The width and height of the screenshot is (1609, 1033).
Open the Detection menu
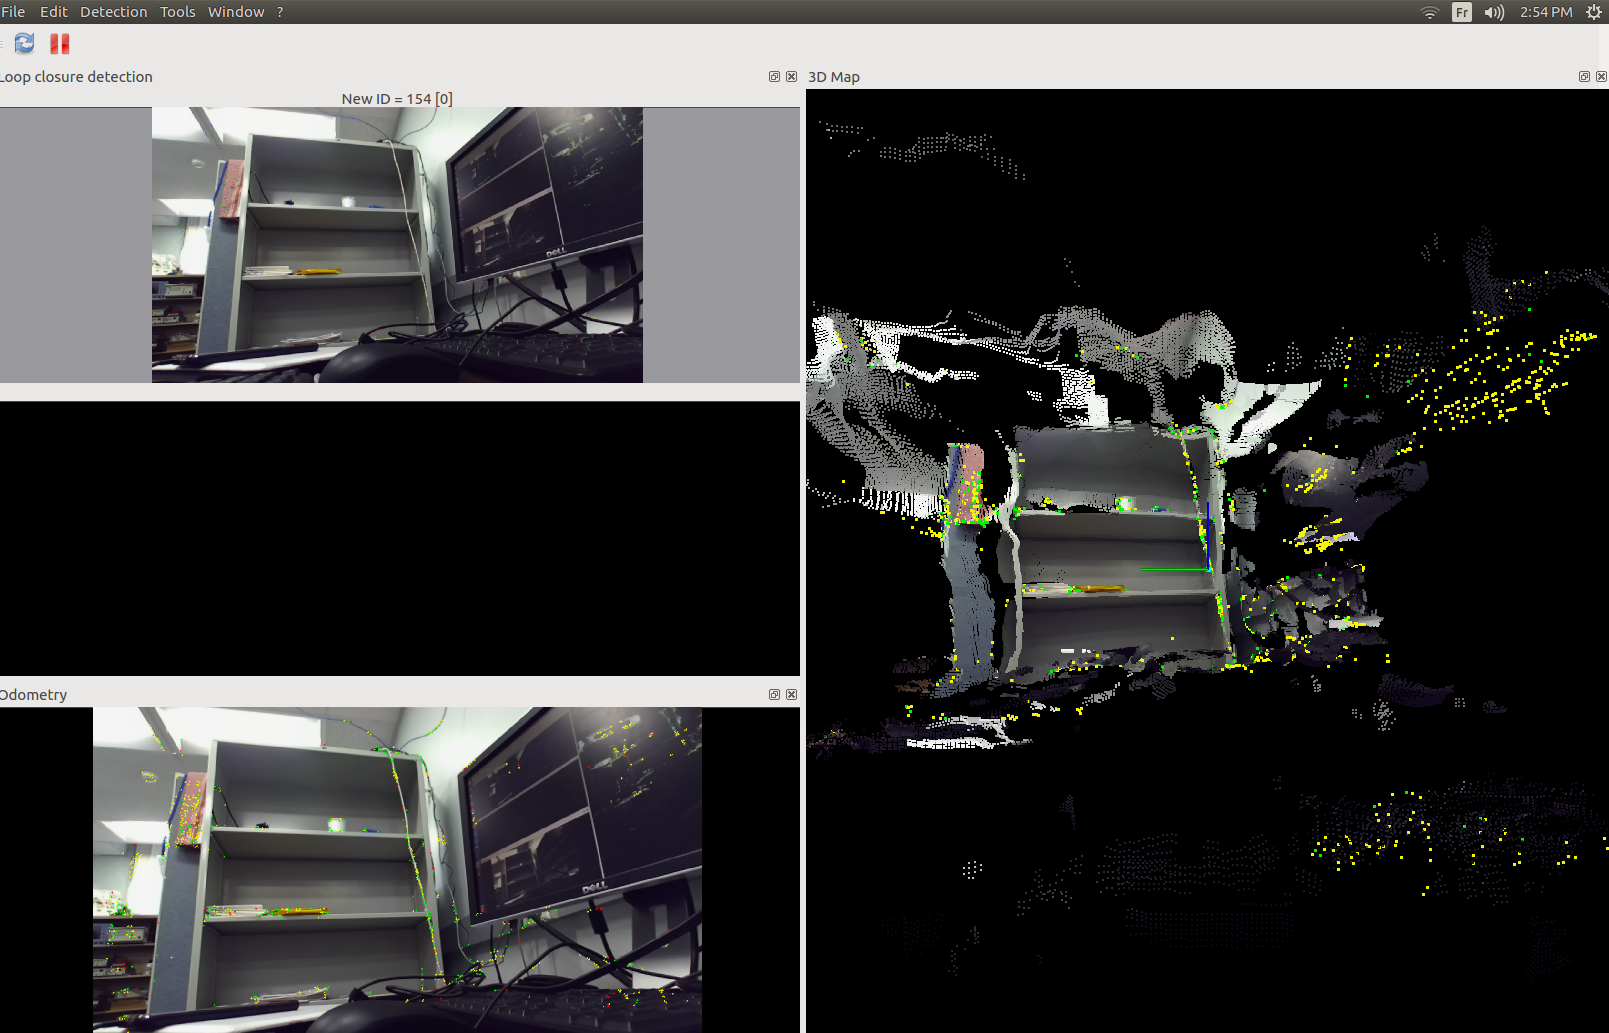pyautogui.click(x=113, y=12)
